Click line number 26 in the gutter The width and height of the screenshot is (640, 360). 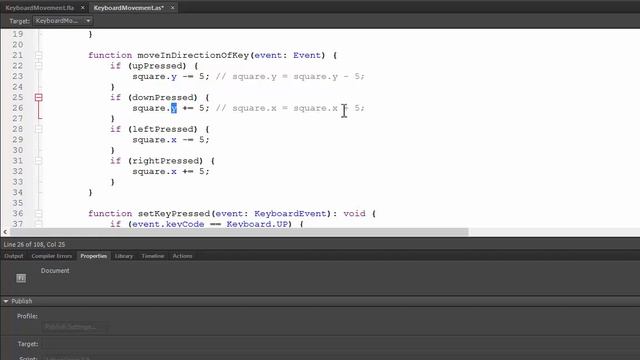coord(18,108)
